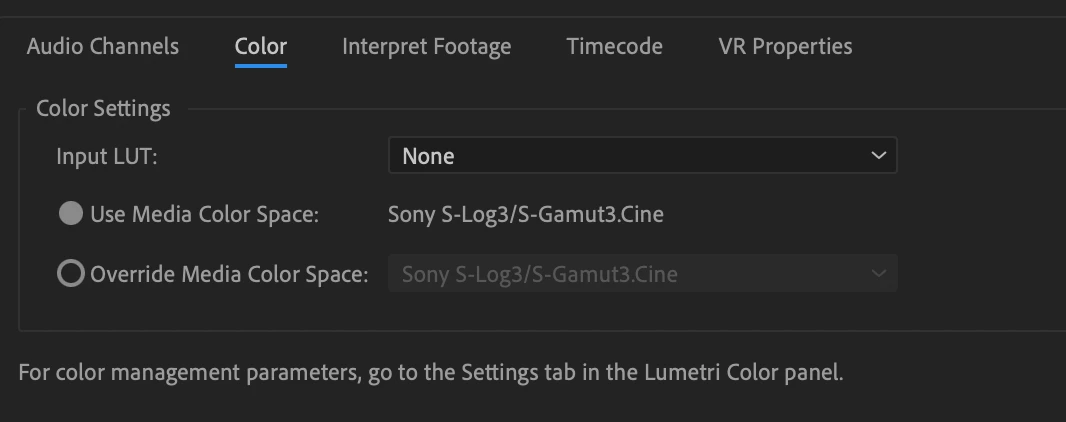Select the Color tab
This screenshot has width=1066, height=422.
[261, 46]
